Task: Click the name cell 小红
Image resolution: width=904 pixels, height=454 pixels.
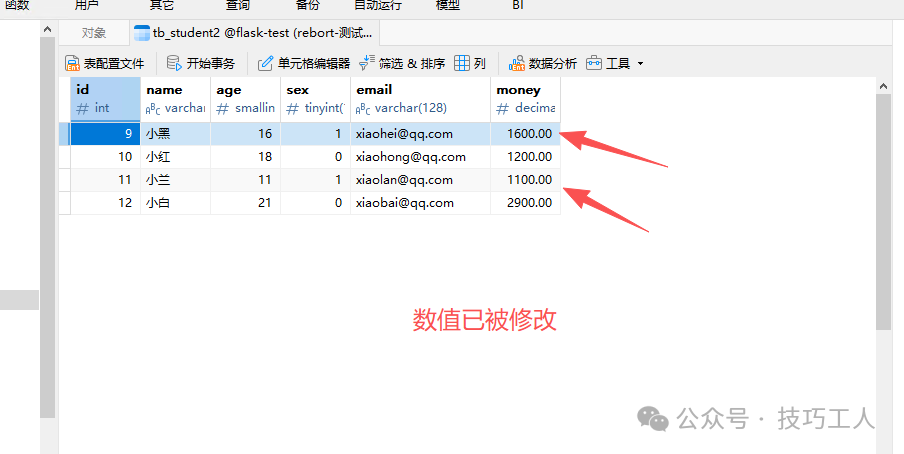Action: point(175,157)
